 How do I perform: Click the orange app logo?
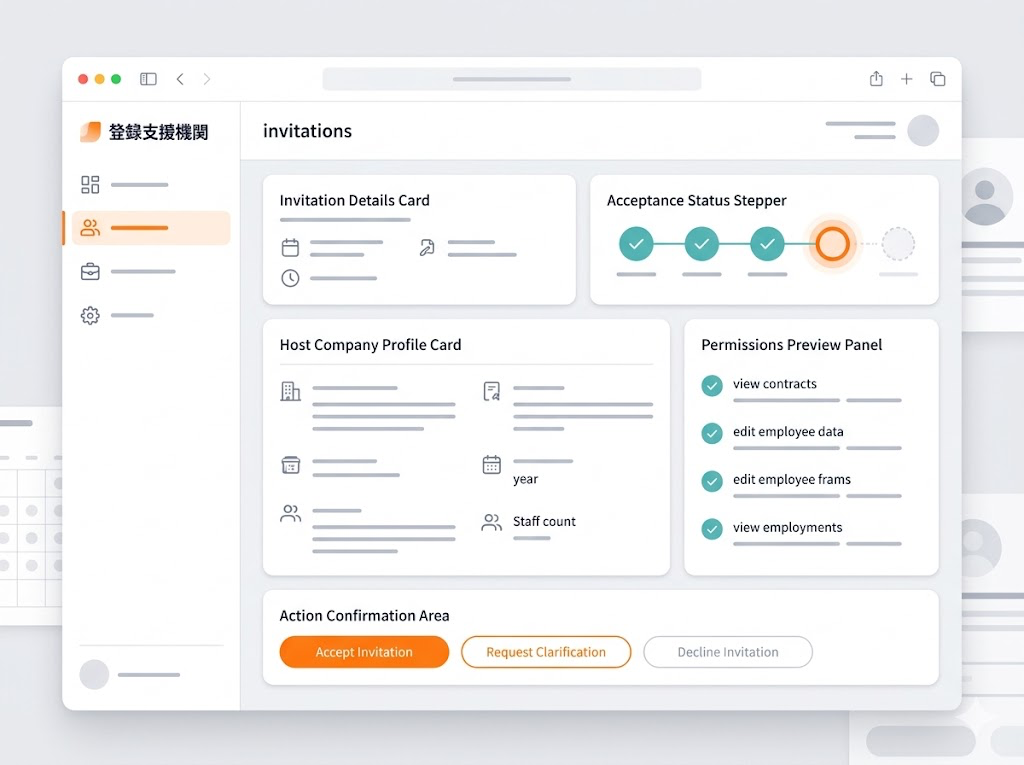click(x=90, y=131)
